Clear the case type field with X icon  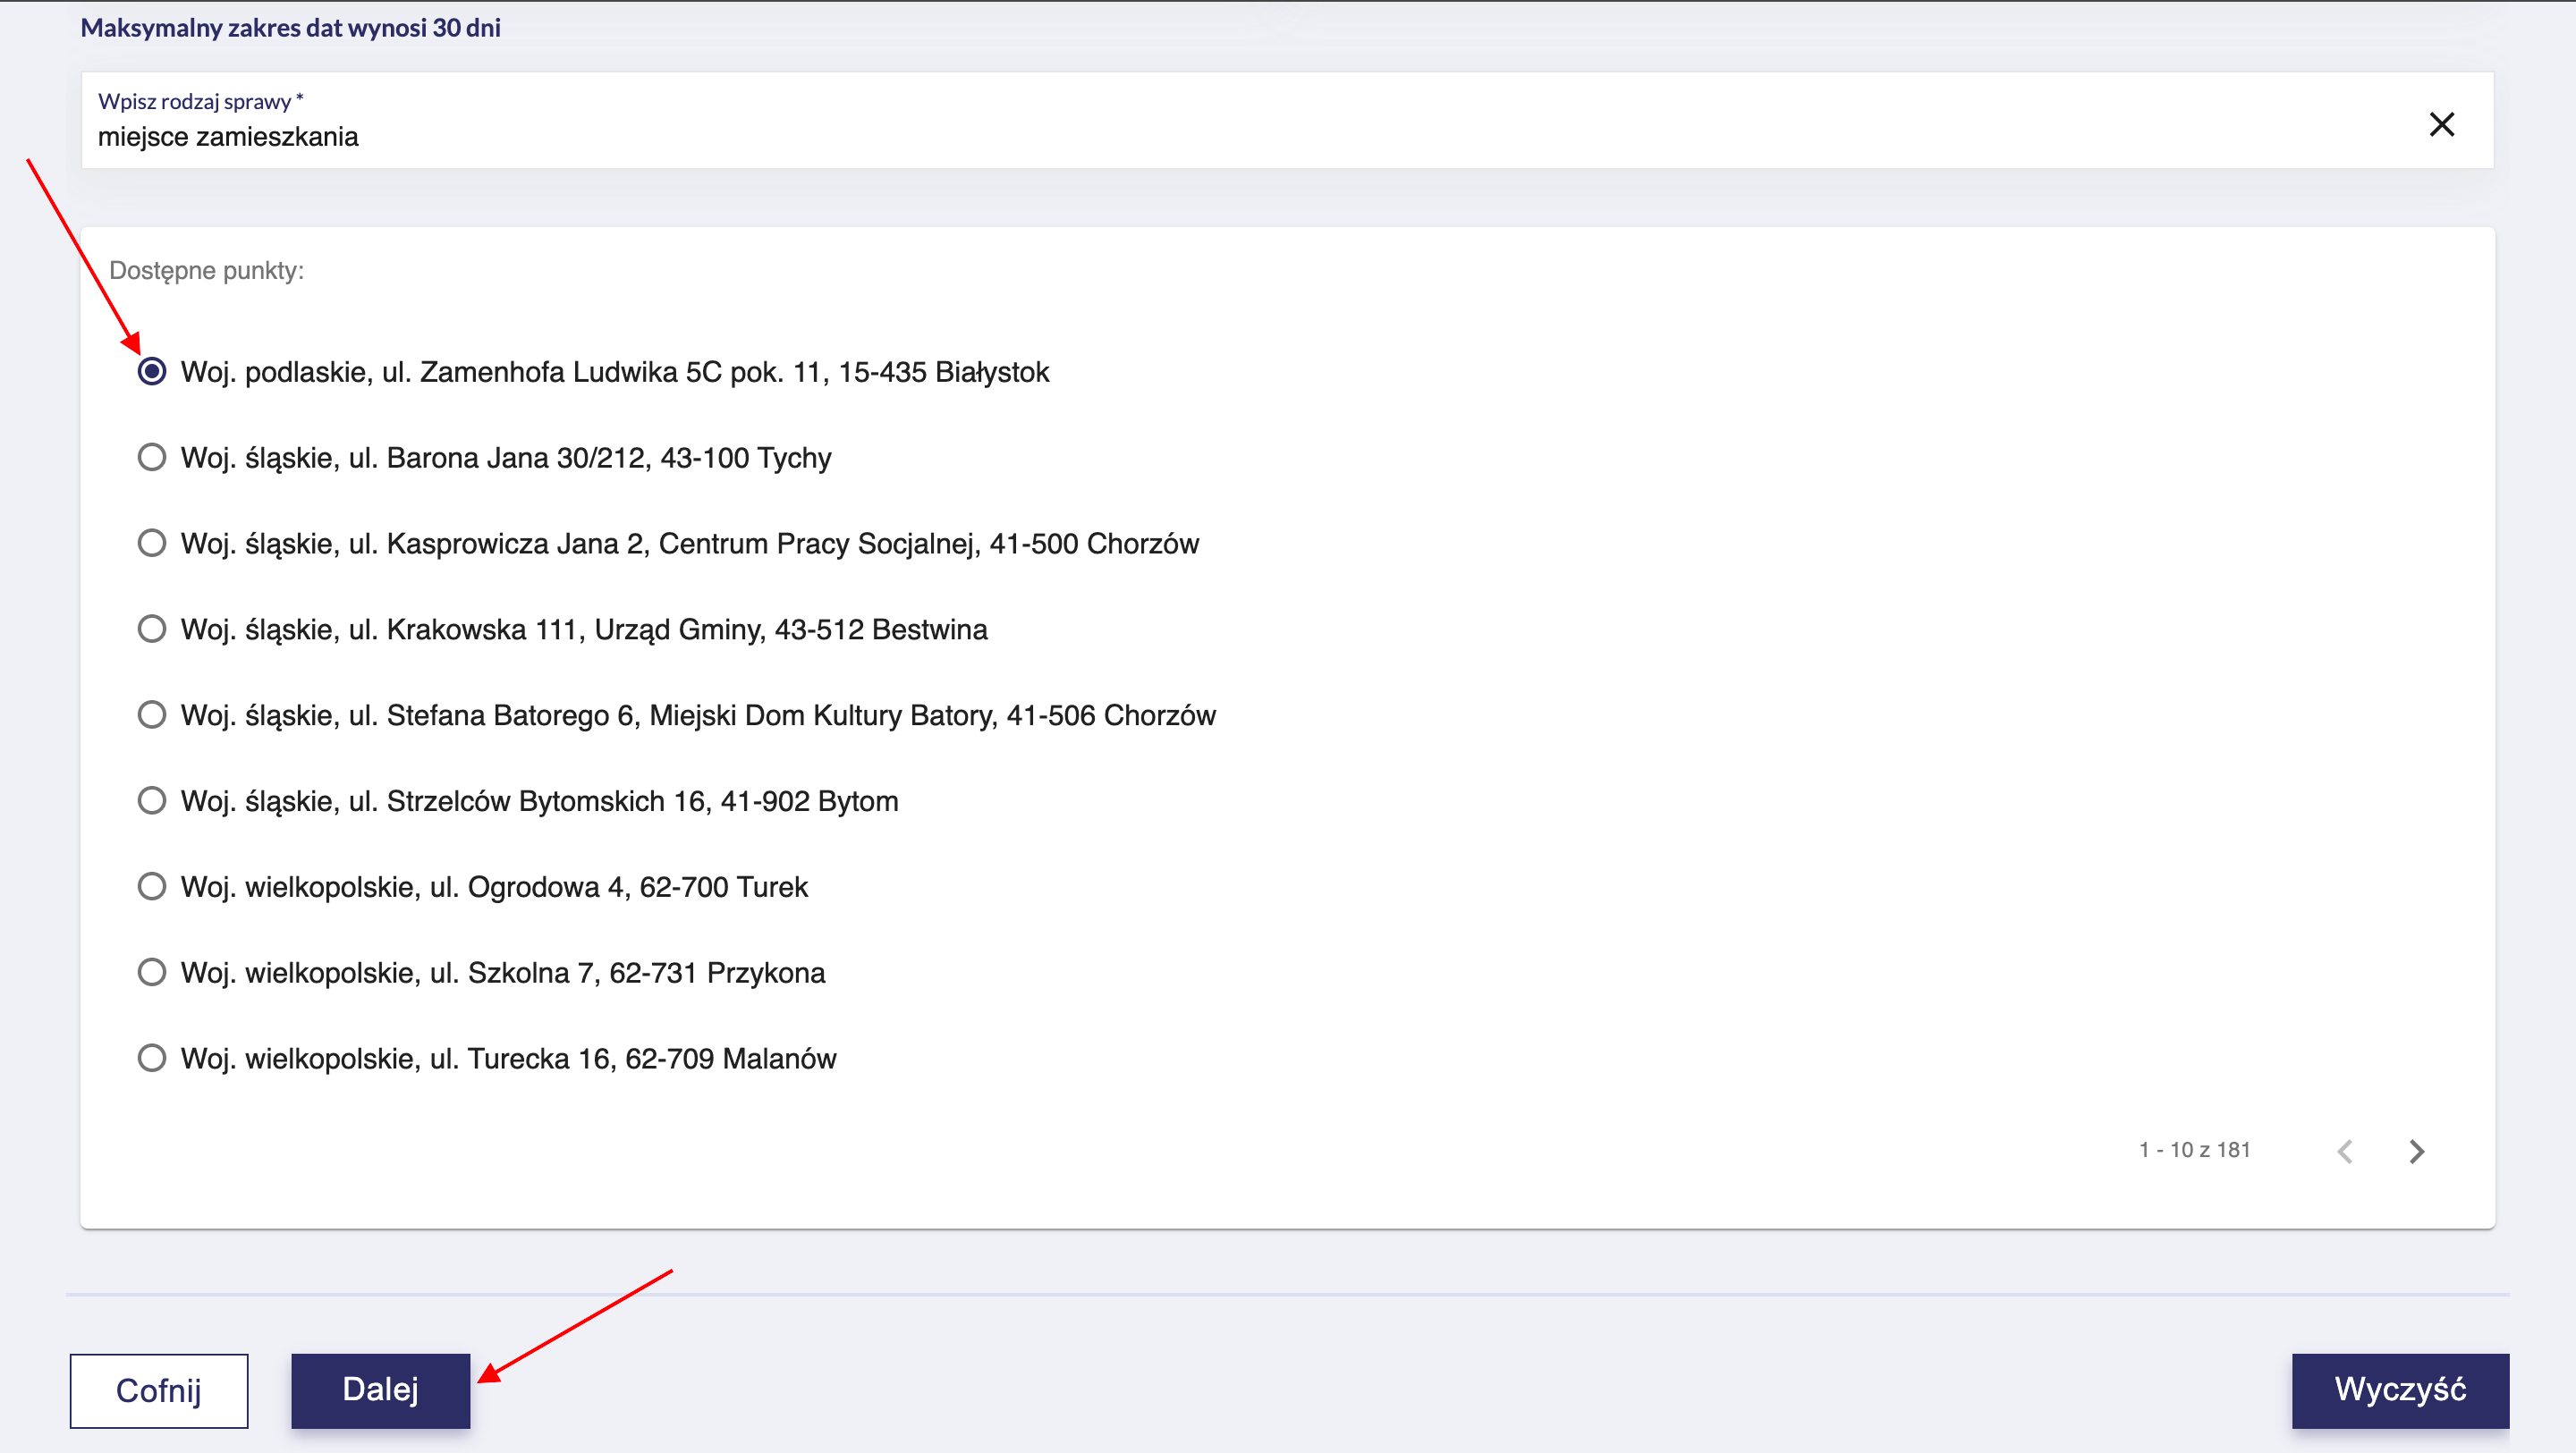pyautogui.click(x=2441, y=124)
